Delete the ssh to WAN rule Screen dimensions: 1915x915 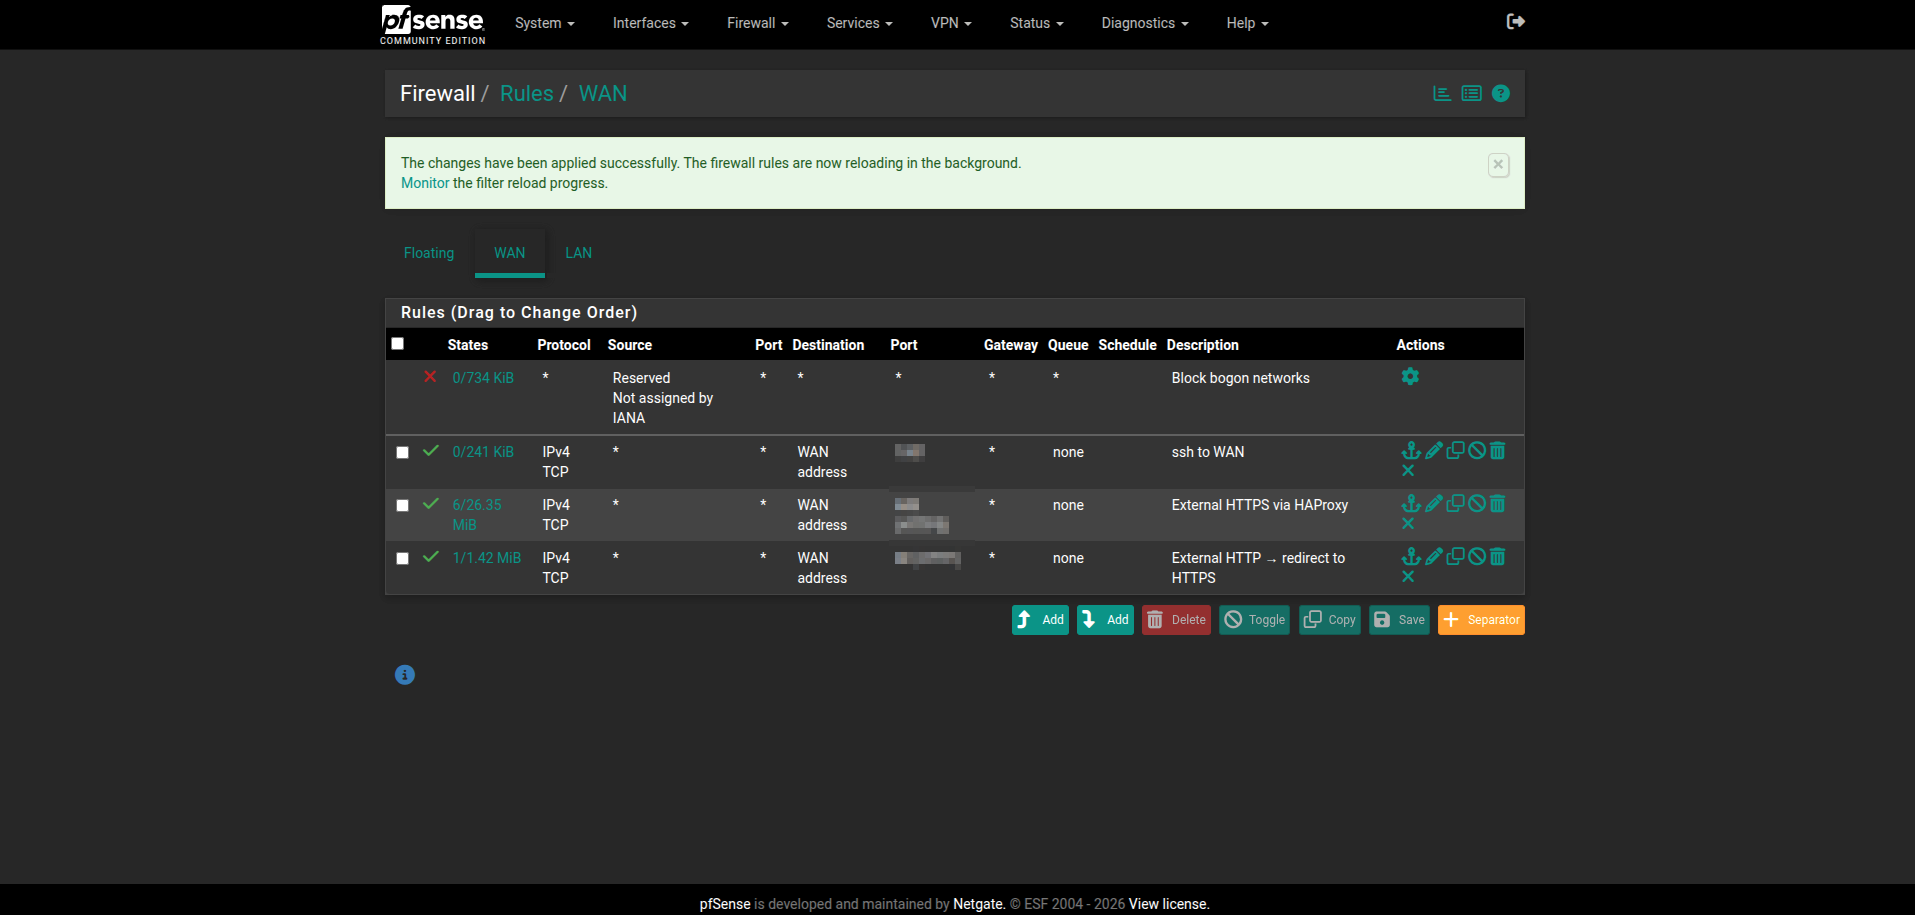[x=1497, y=451]
